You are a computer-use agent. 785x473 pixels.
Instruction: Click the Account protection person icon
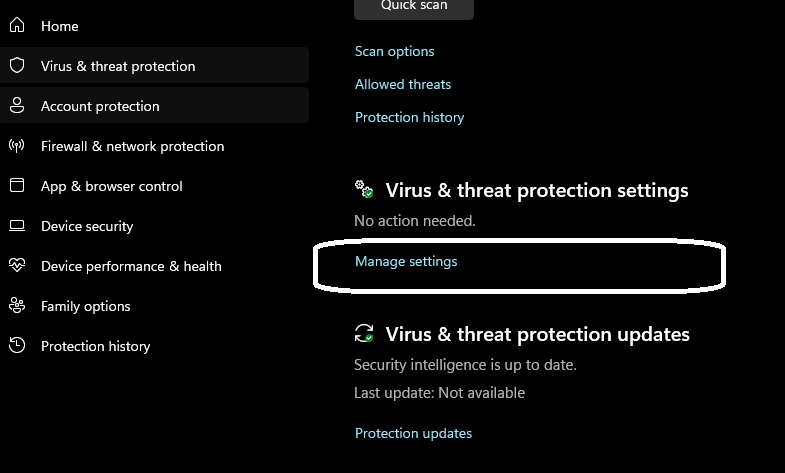click(x=16, y=106)
